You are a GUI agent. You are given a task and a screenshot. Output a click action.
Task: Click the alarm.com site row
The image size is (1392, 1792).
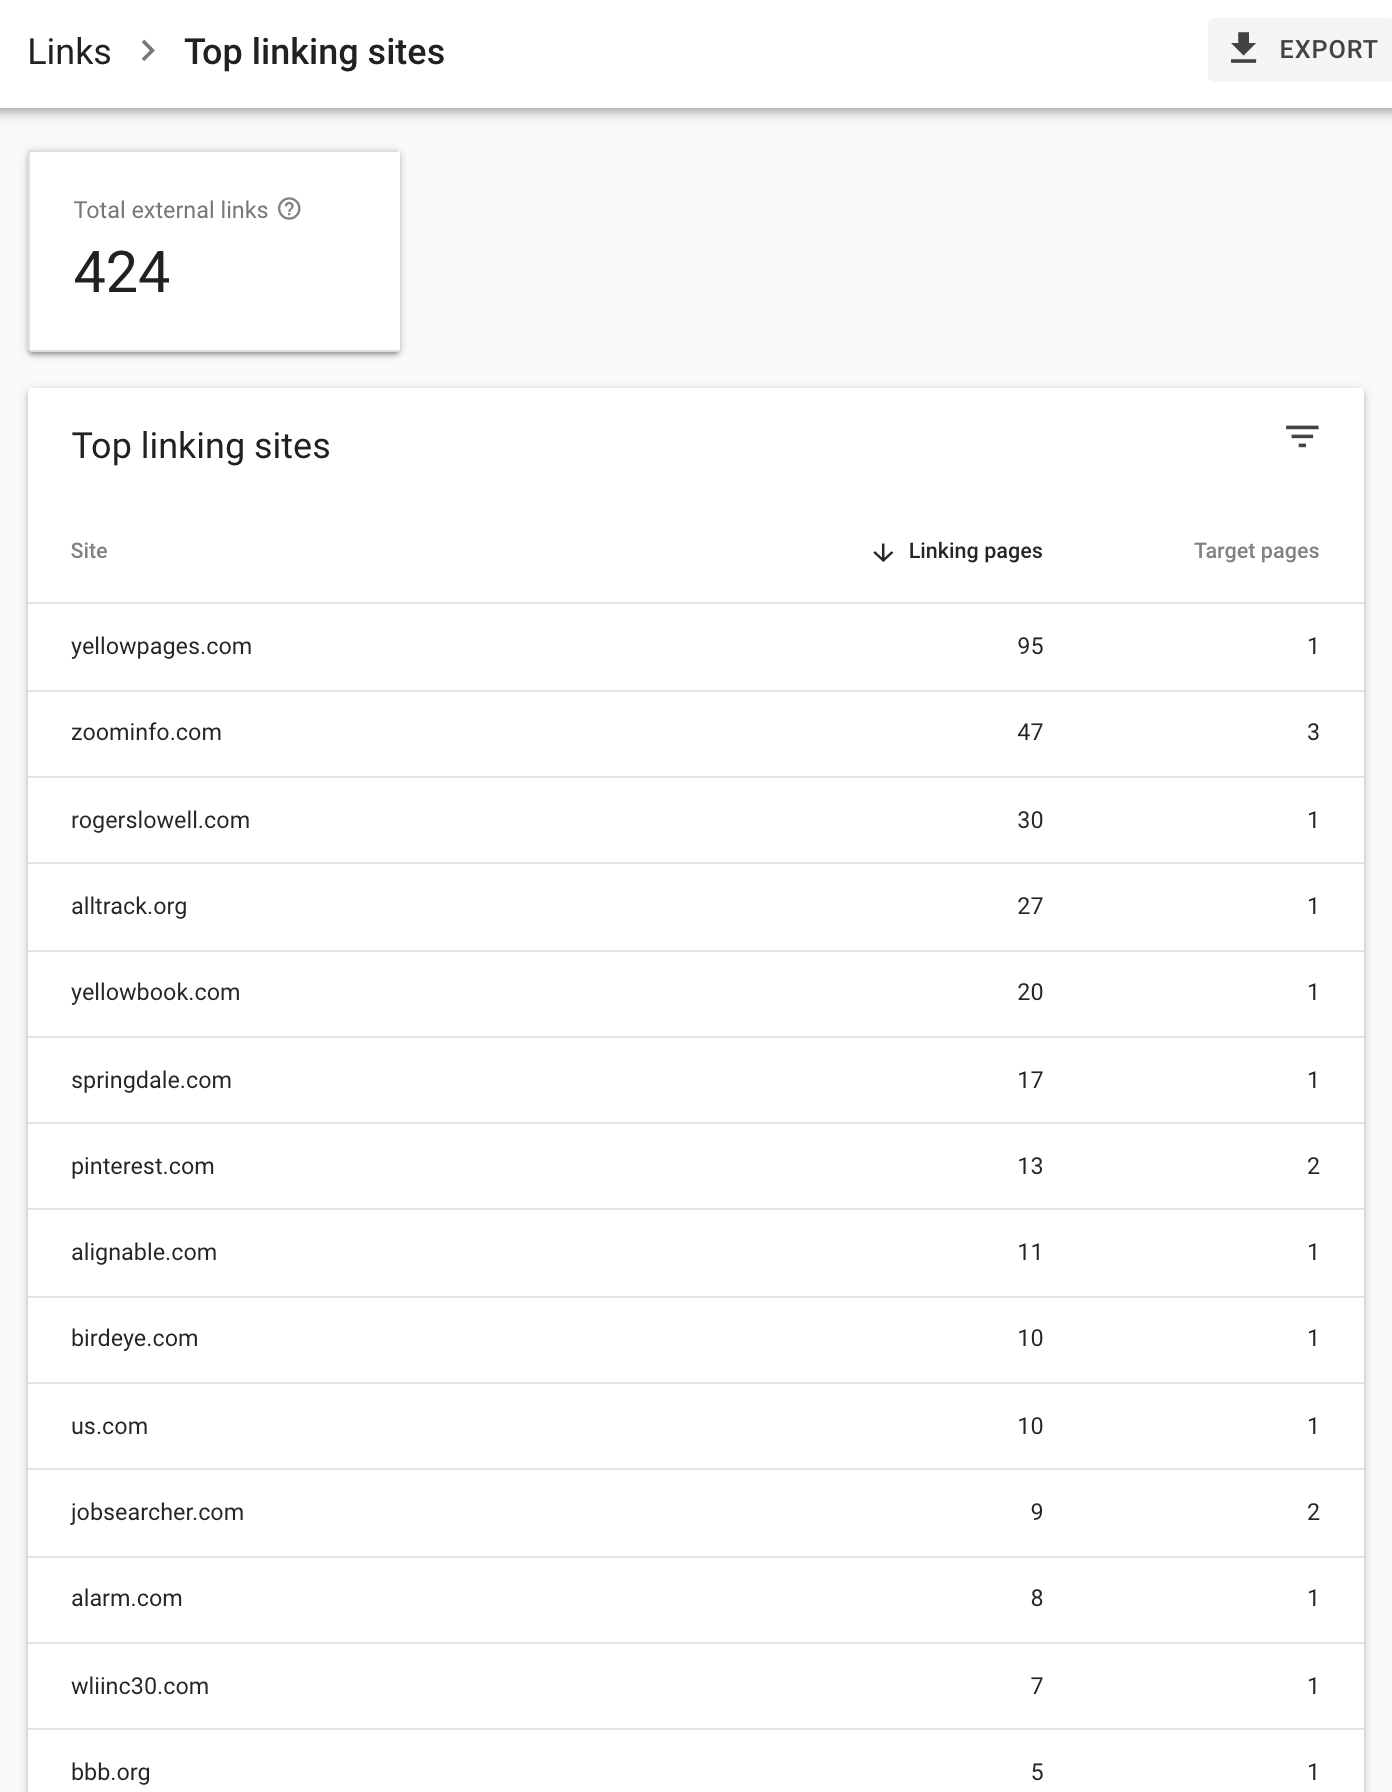pyautogui.click(x=126, y=1598)
